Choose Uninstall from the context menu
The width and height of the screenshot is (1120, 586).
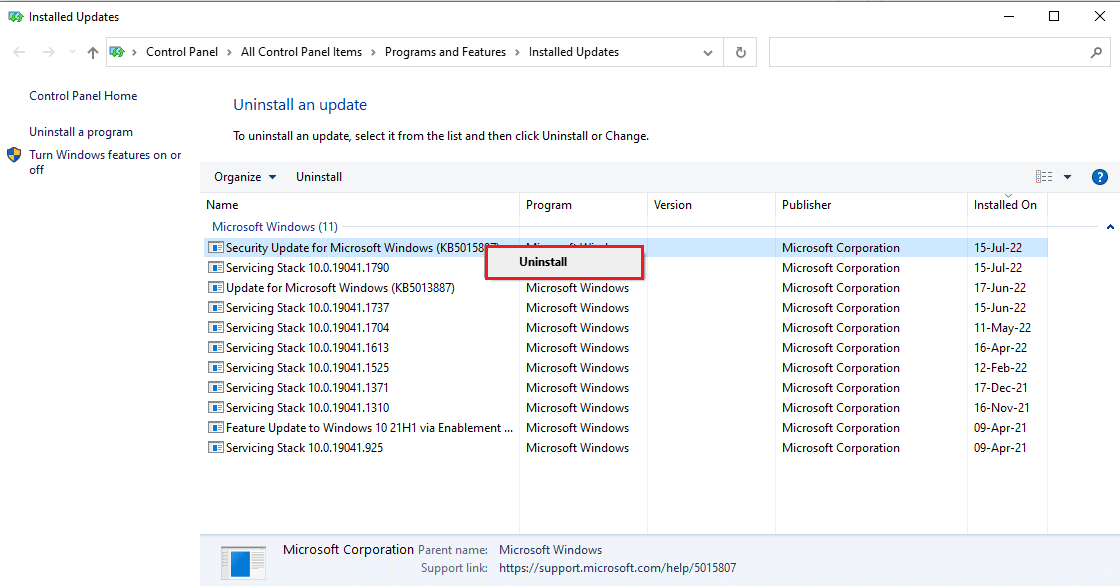(x=564, y=262)
